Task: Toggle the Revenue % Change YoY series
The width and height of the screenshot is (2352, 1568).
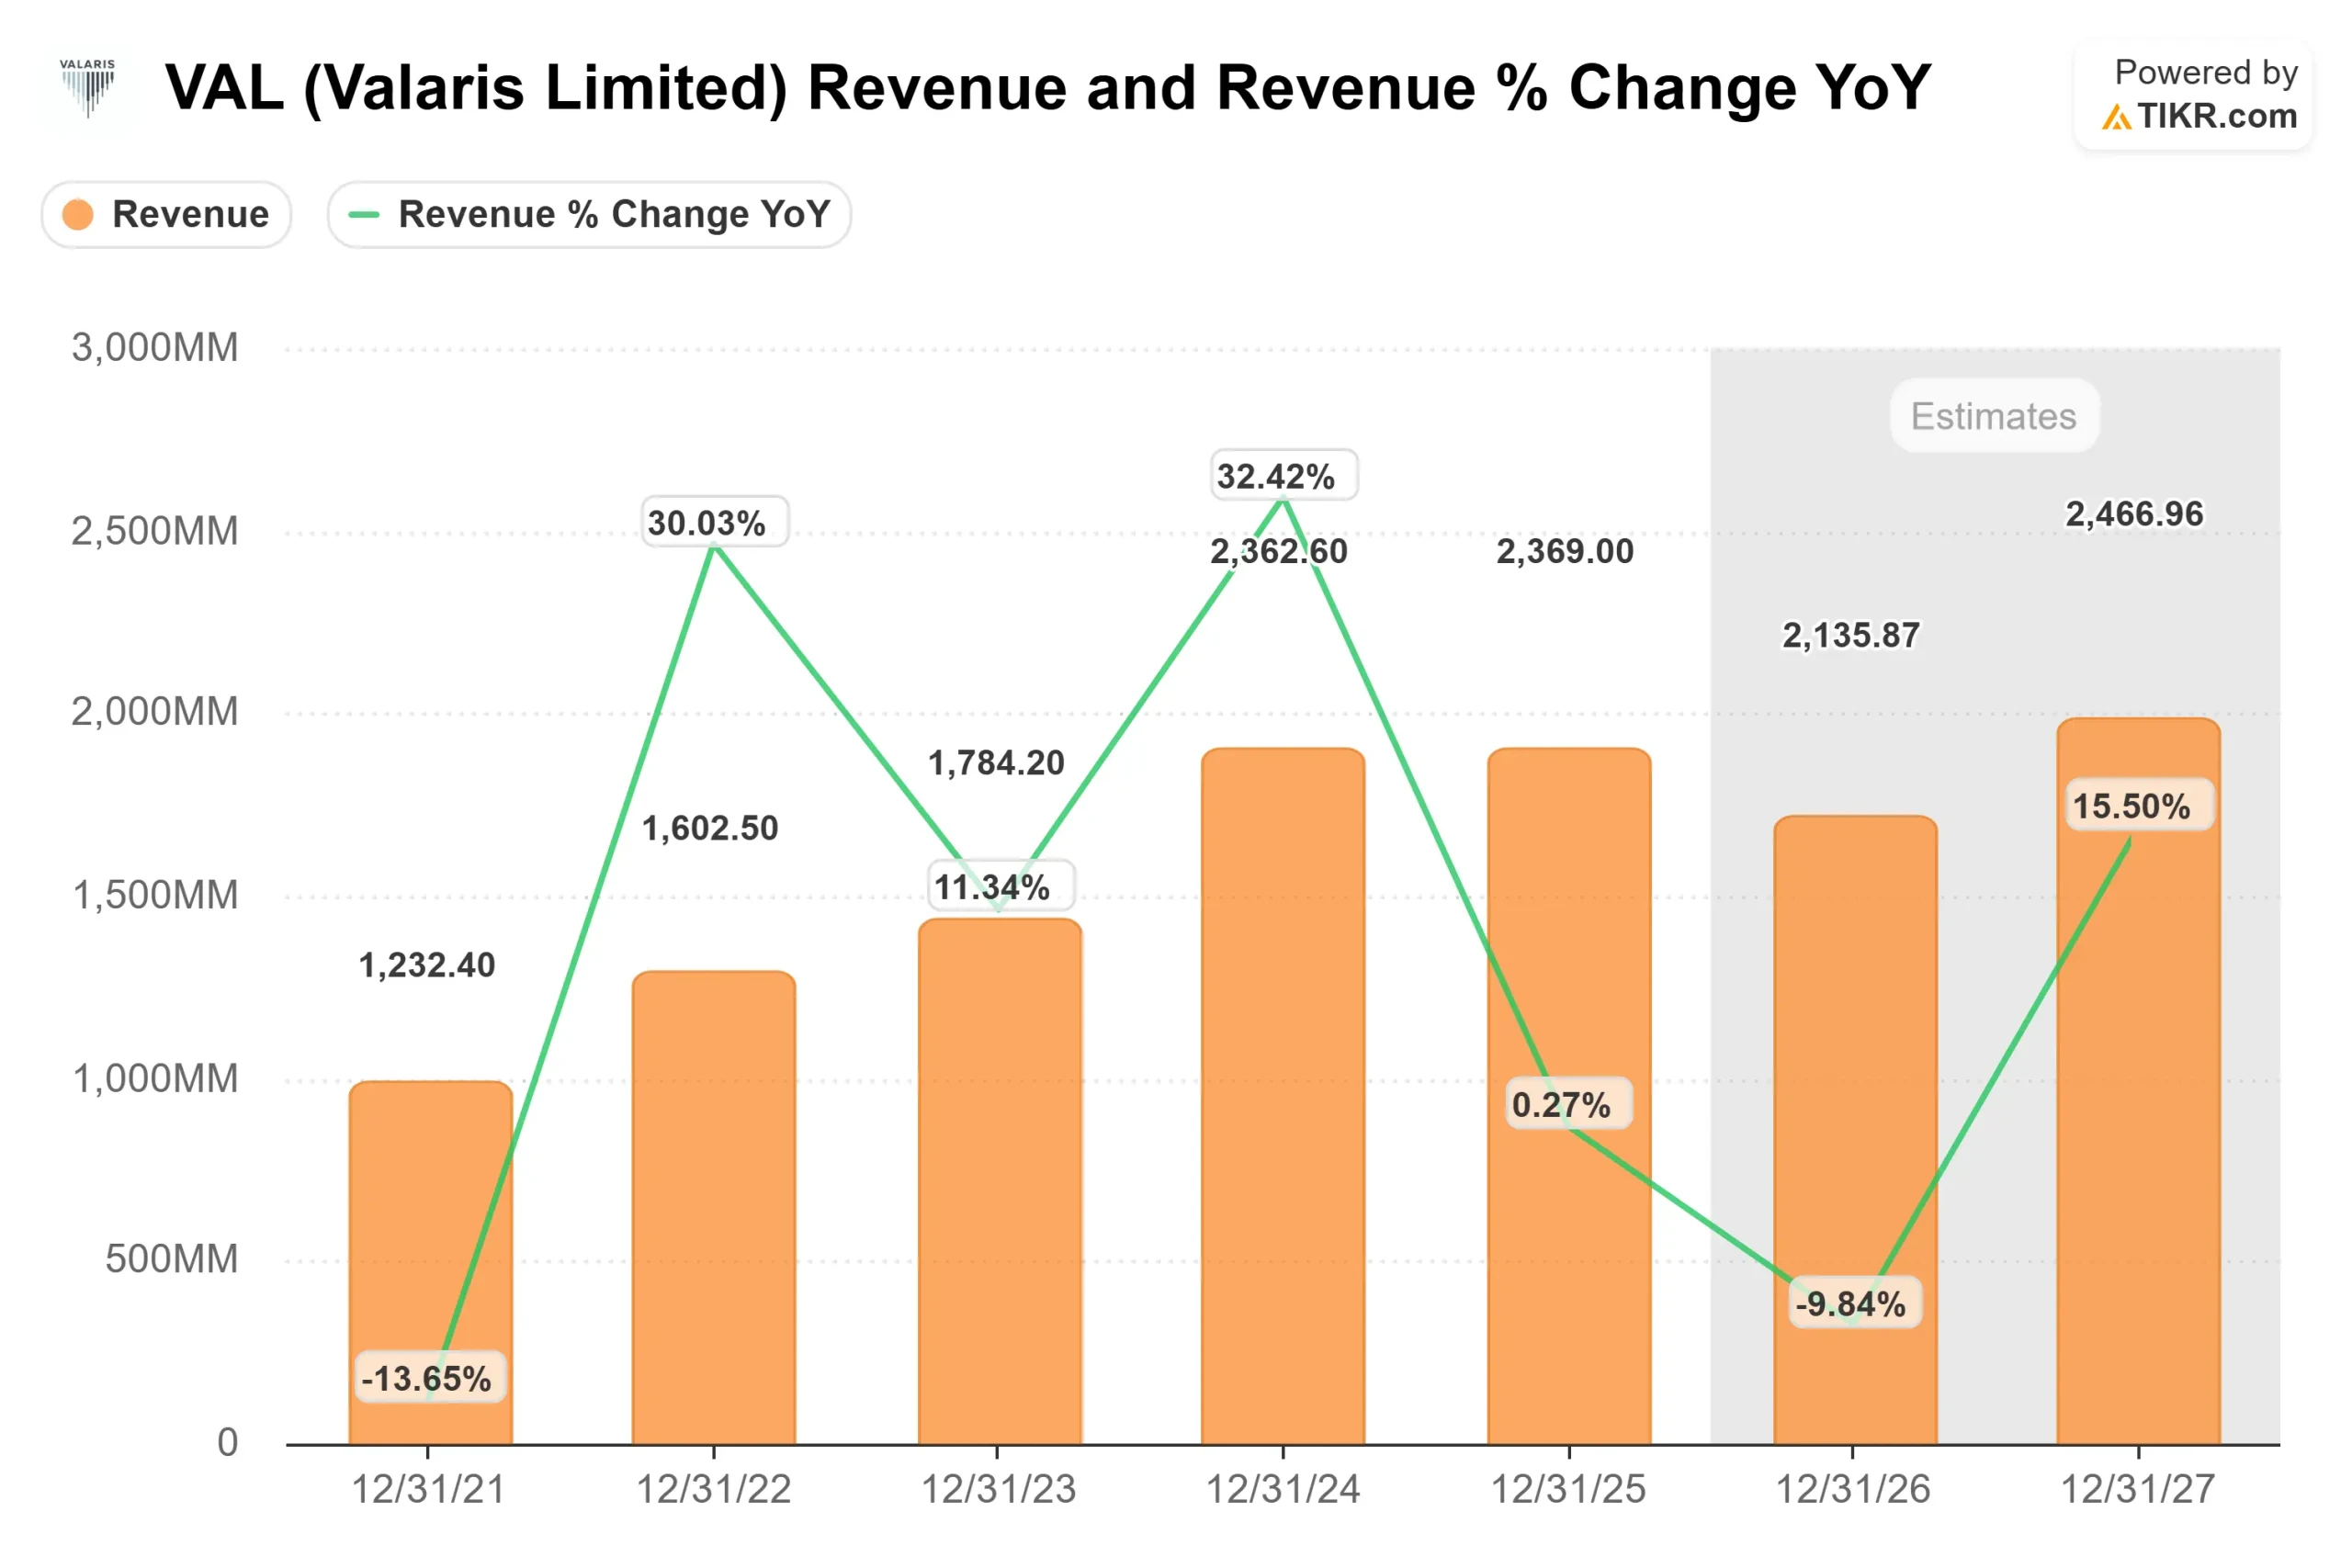Action: [590, 214]
